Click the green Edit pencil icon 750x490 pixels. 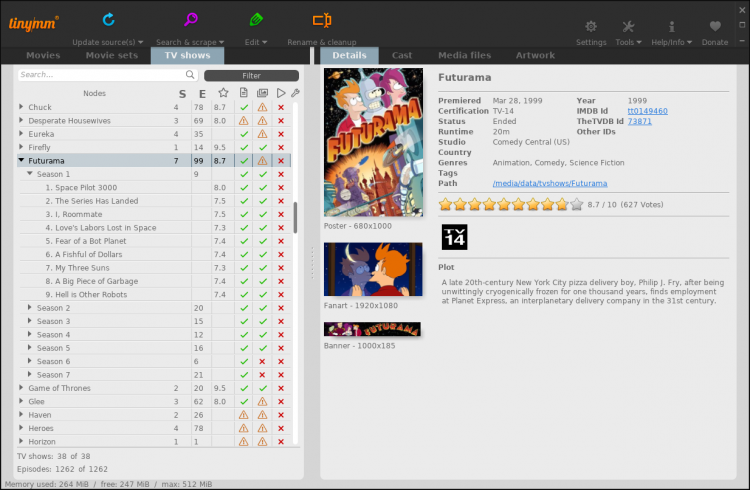(256, 19)
